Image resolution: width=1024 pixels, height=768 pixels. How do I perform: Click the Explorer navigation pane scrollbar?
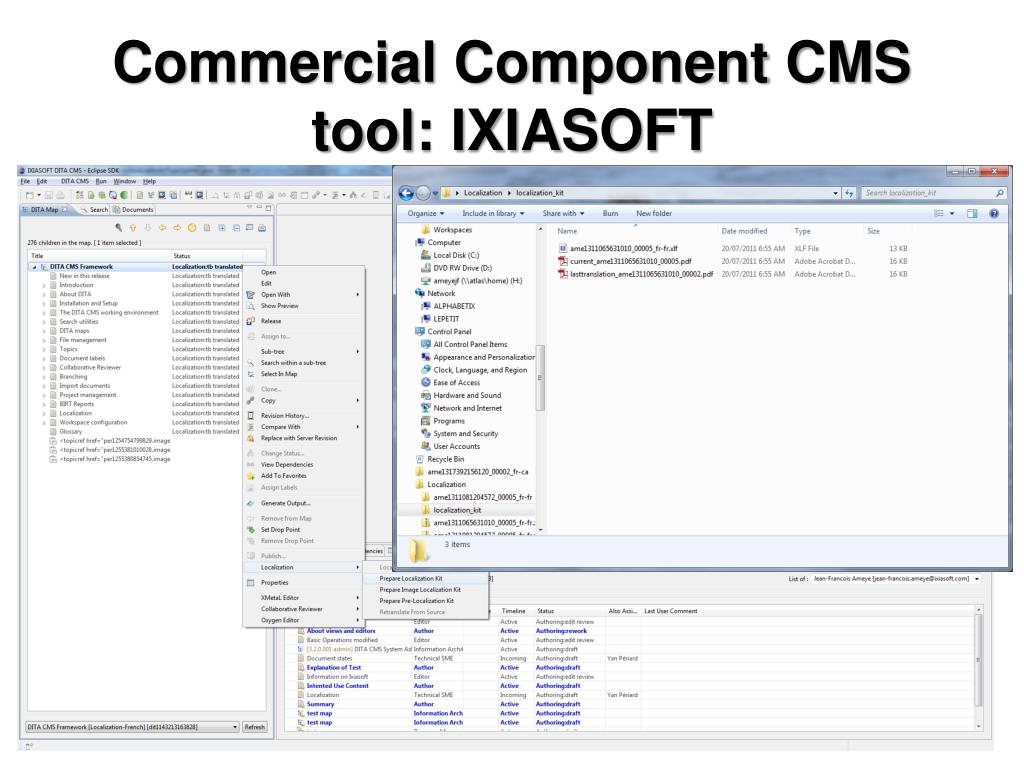(540, 379)
